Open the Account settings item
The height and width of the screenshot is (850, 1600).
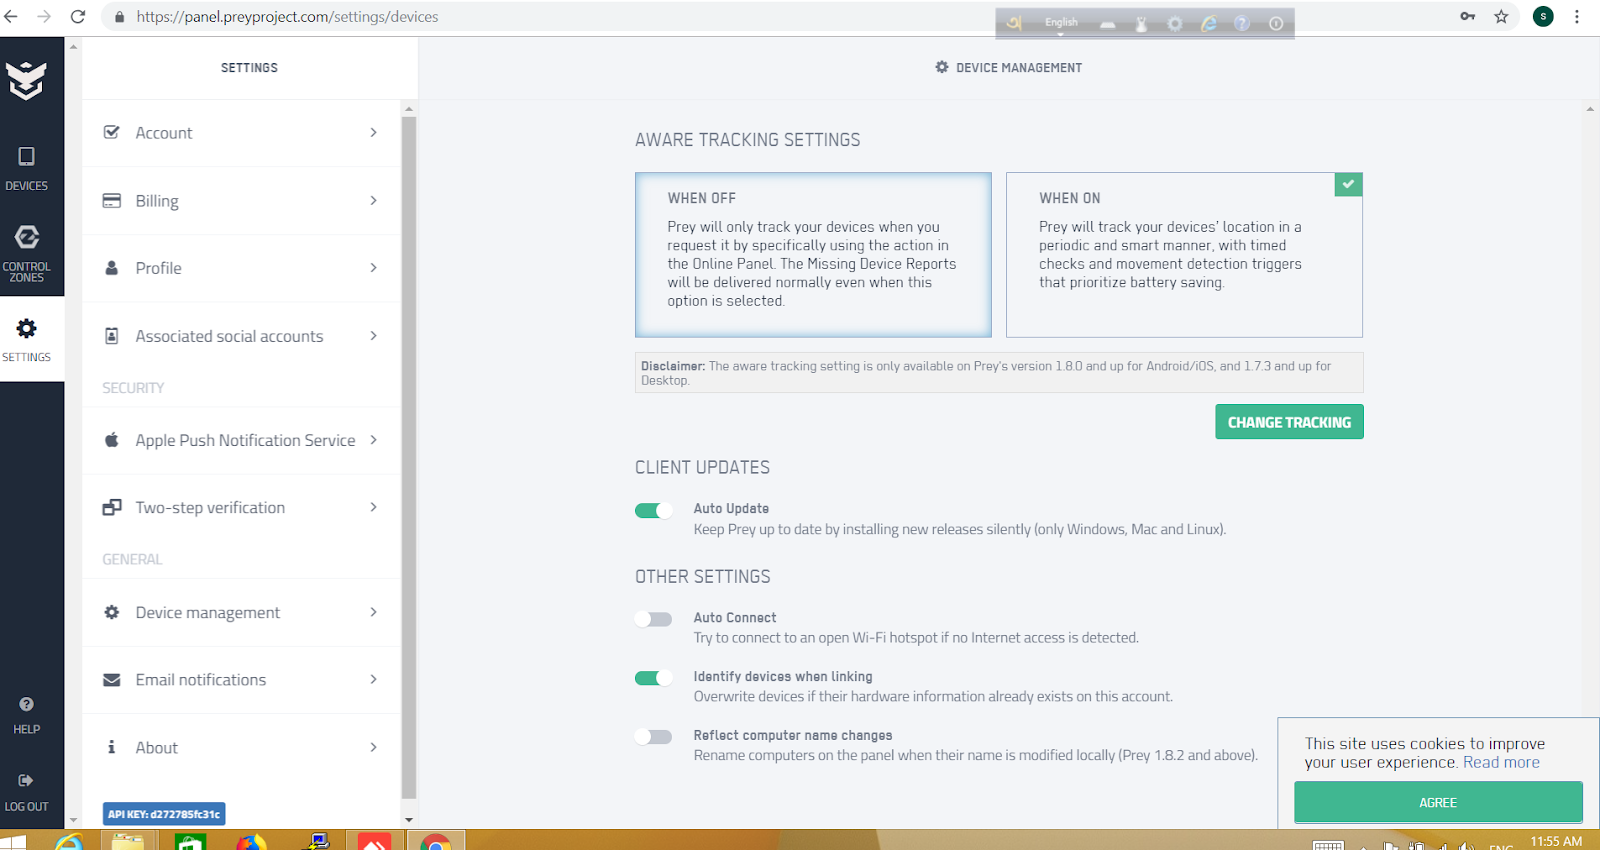(241, 133)
